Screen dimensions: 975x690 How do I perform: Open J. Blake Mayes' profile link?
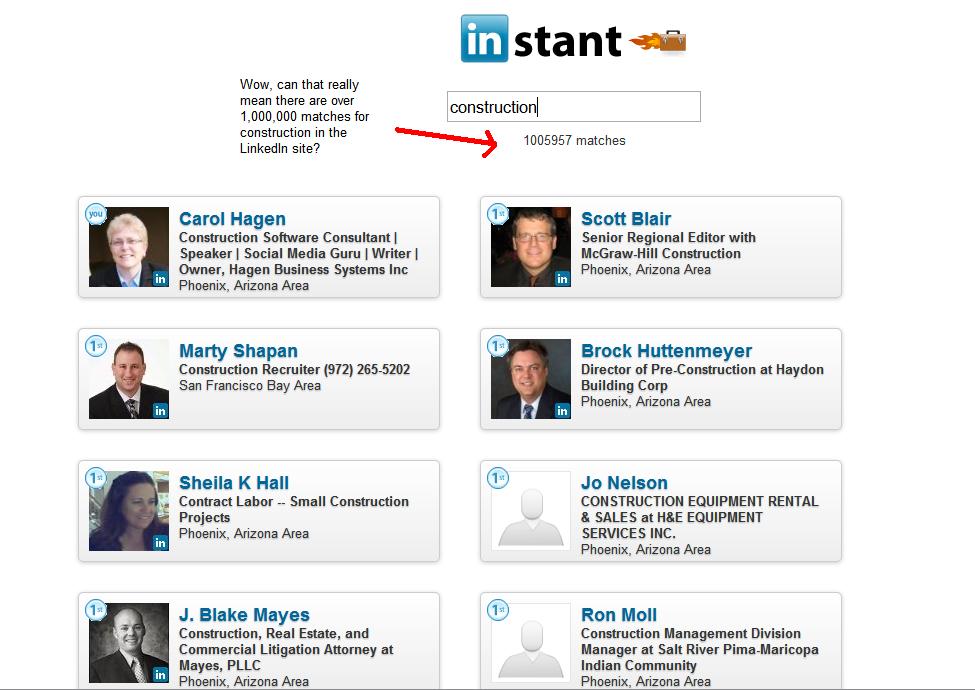244,615
